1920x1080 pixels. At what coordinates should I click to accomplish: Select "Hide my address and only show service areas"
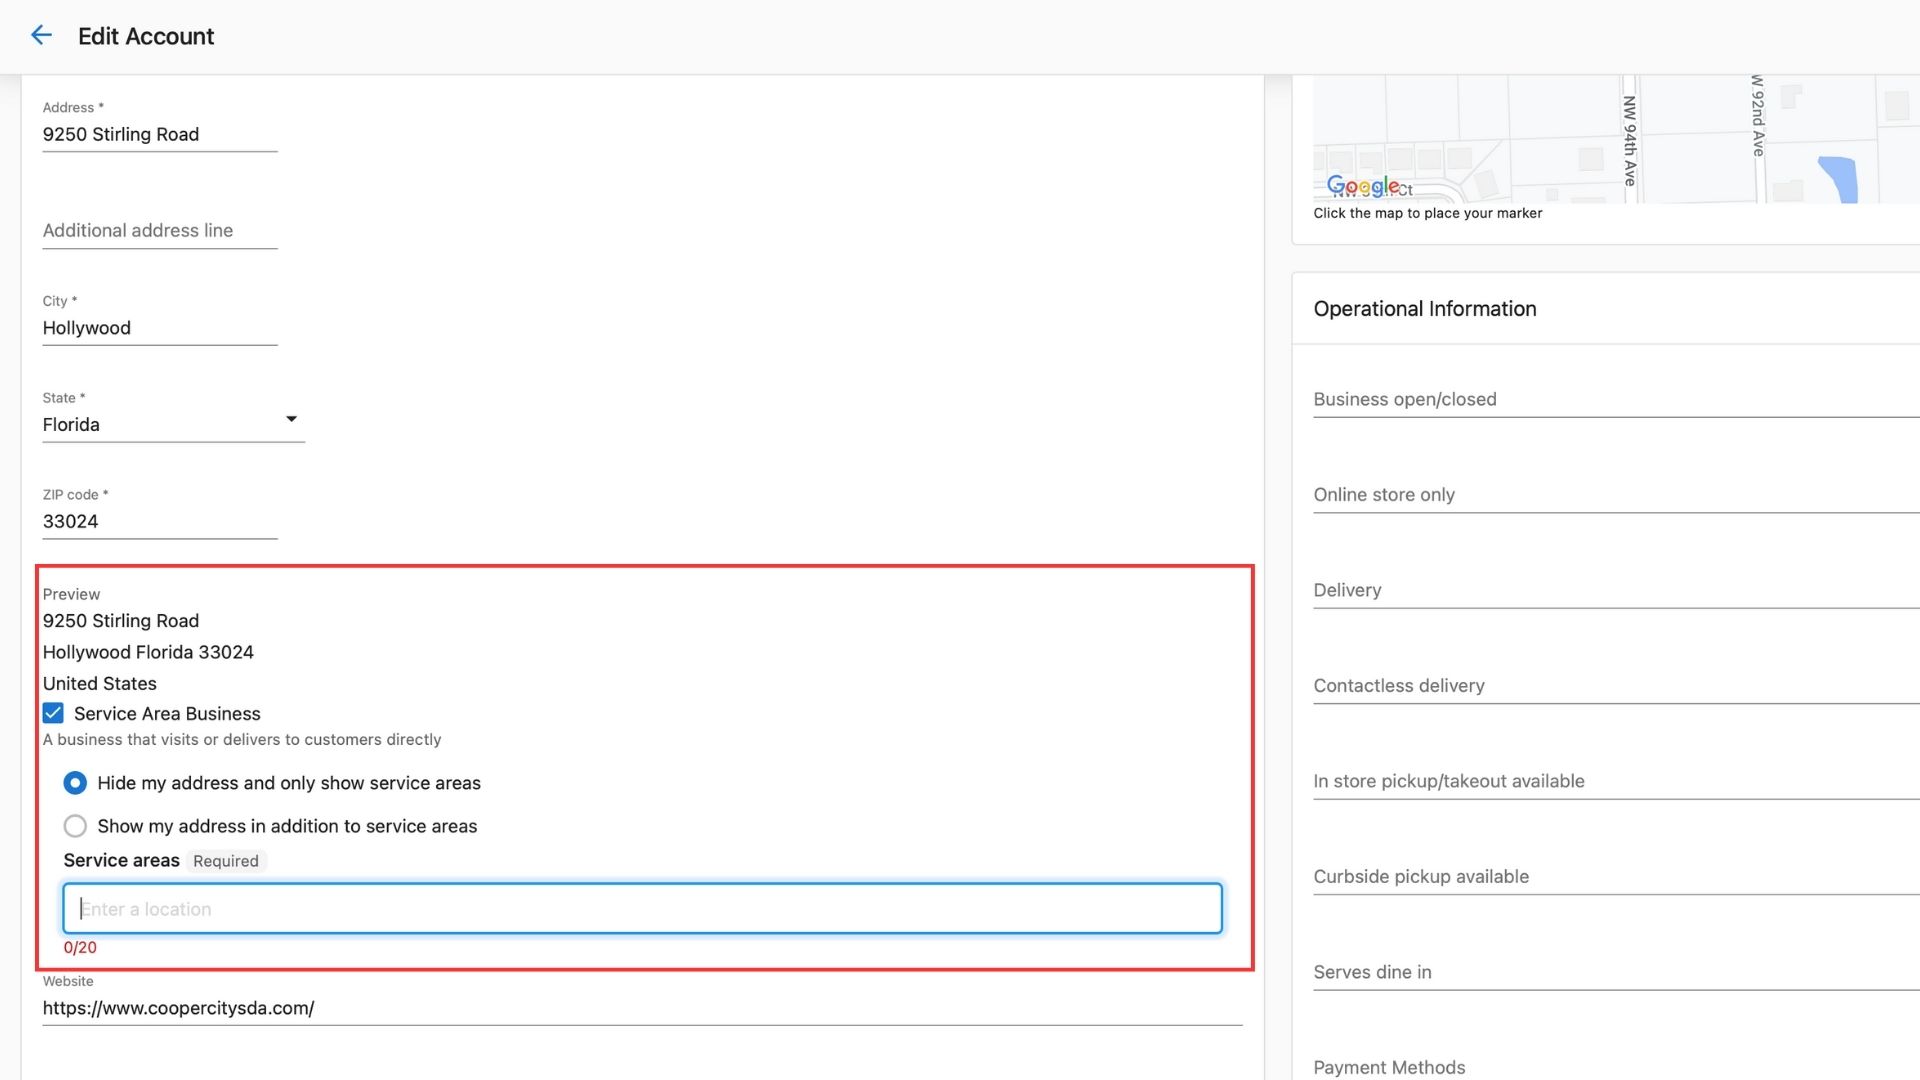pyautogui.click(x=75, y=783)
